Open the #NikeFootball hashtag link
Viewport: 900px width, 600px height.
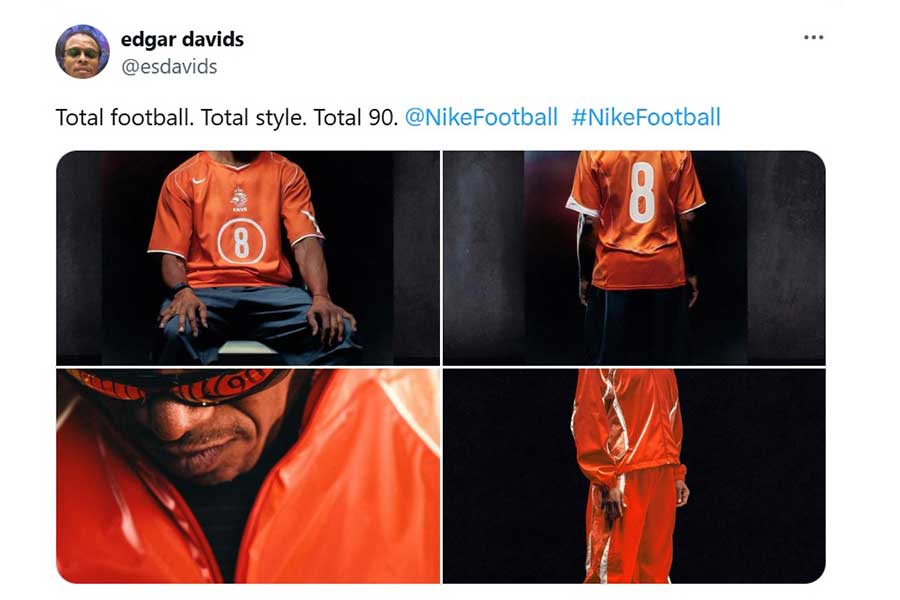[x=646, y=117]
